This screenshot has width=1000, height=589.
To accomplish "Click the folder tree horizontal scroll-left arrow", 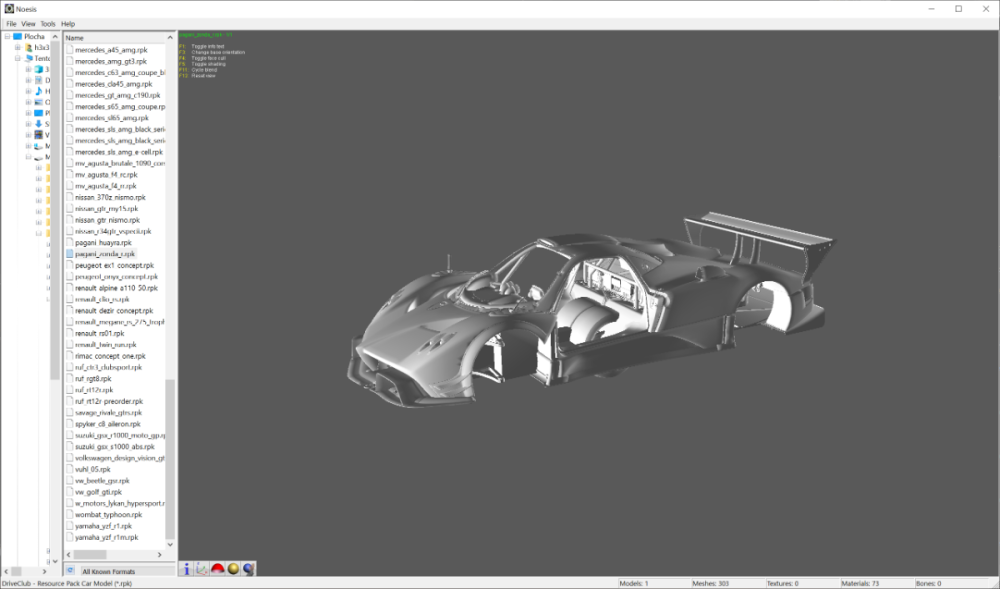I will click(x=6, y=571).
